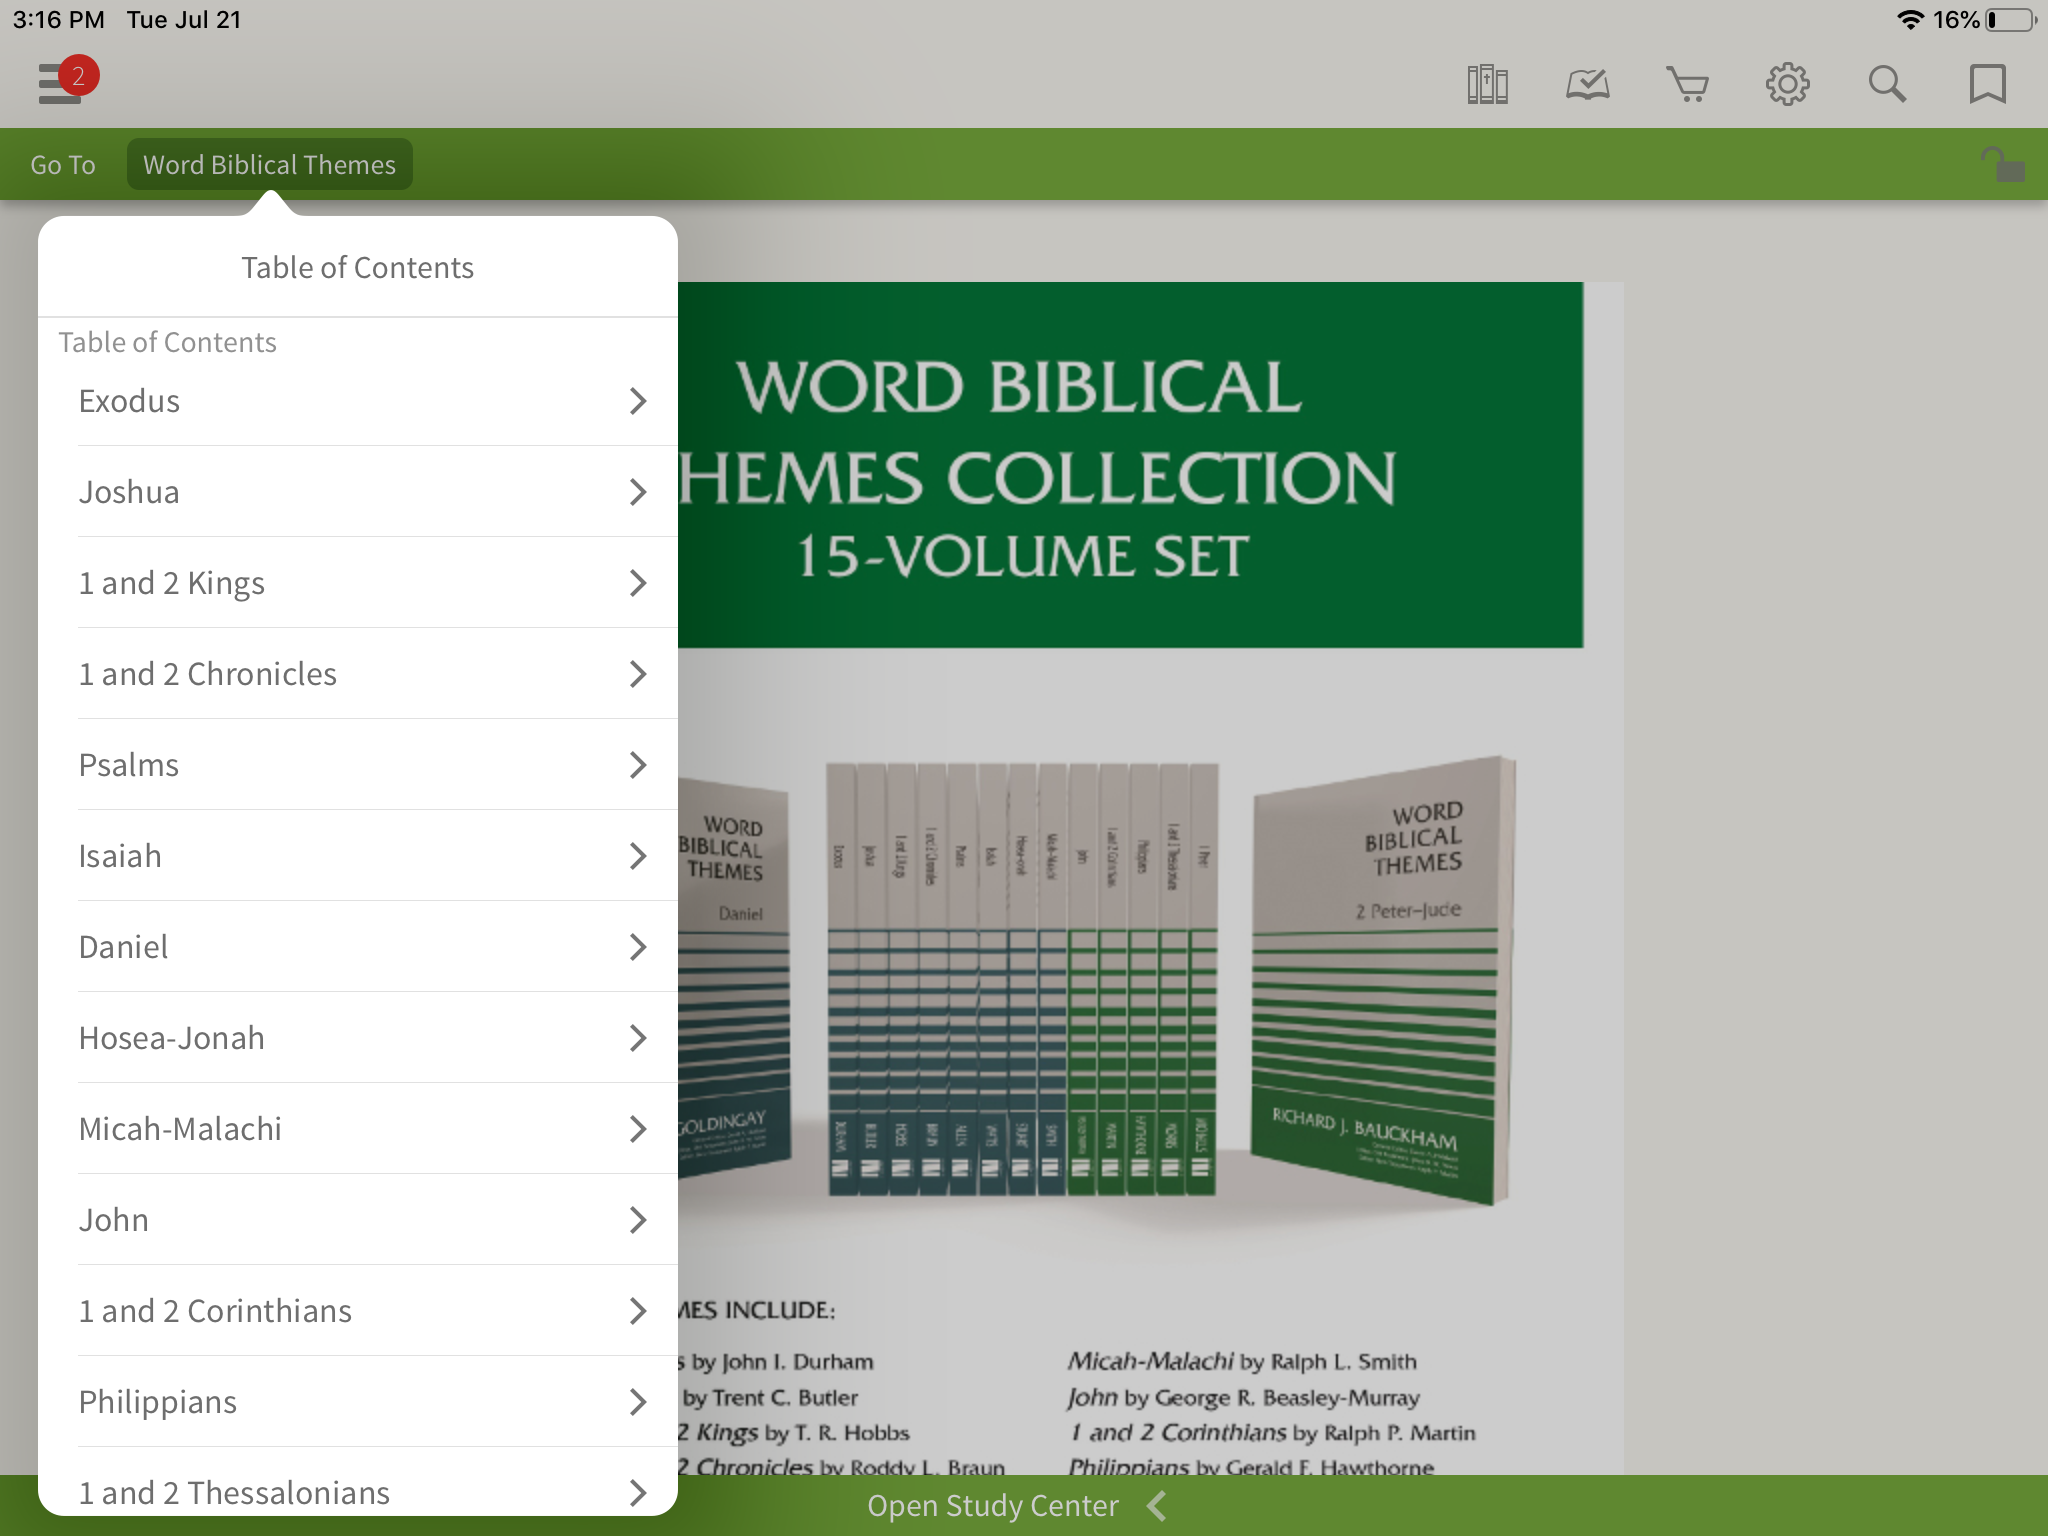Tap the row of book spines image

[x=1023, y=980]
